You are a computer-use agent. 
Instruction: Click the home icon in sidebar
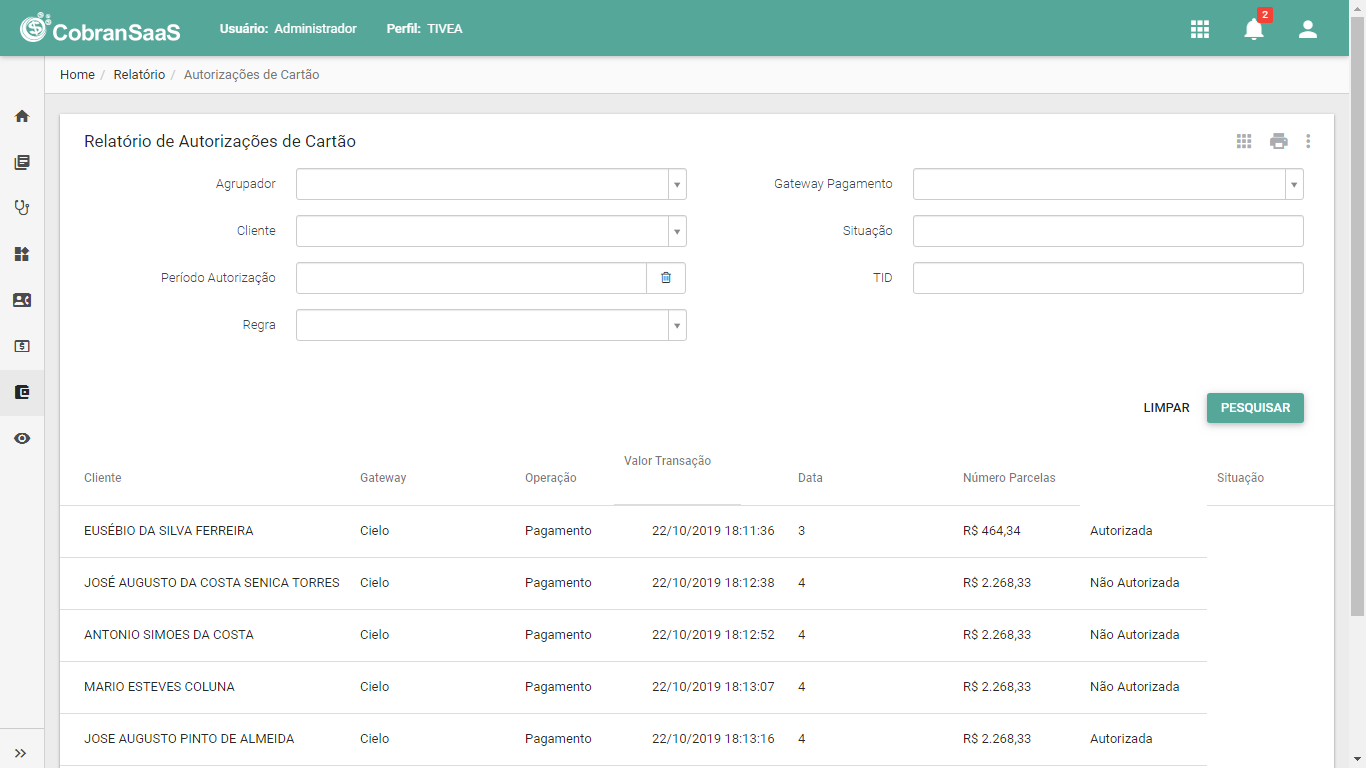pyautogui.click(x=22, y=116)
